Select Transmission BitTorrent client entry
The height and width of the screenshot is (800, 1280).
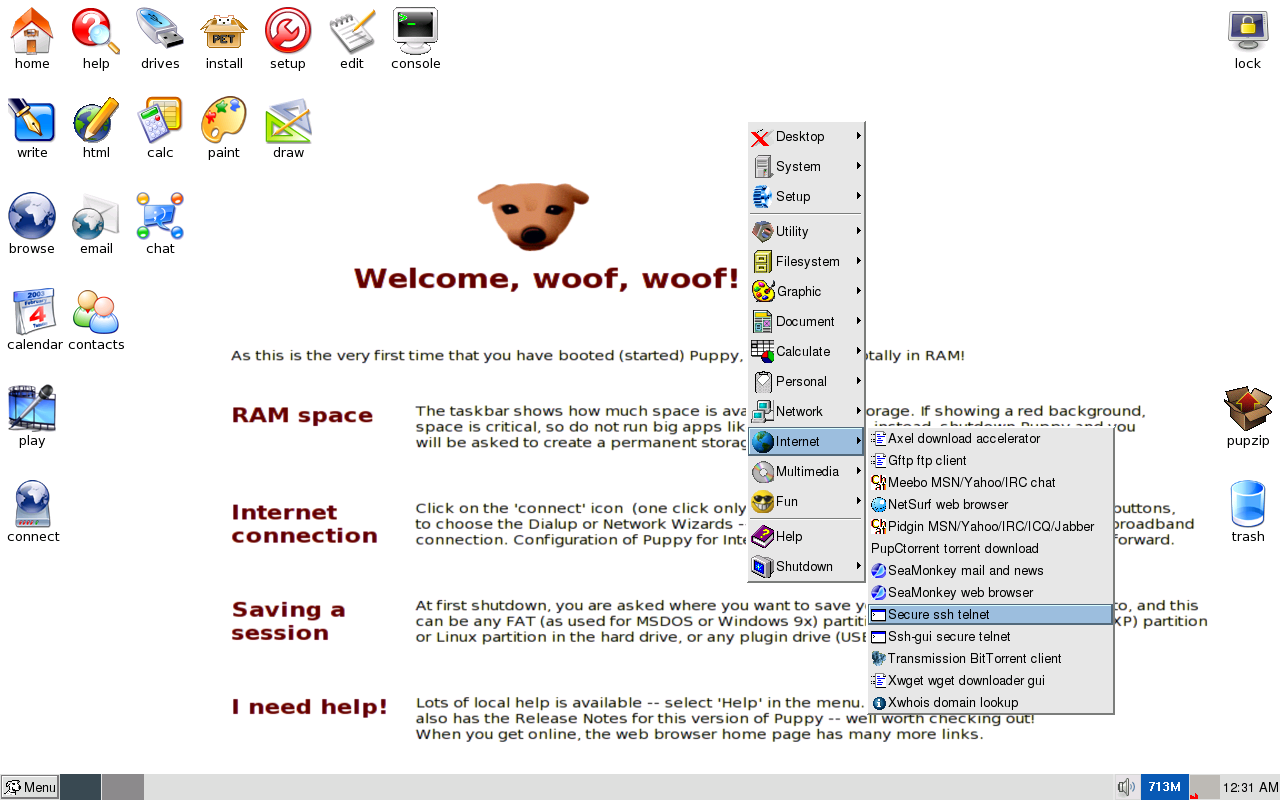pyautogui.click(x=991, y=659)
